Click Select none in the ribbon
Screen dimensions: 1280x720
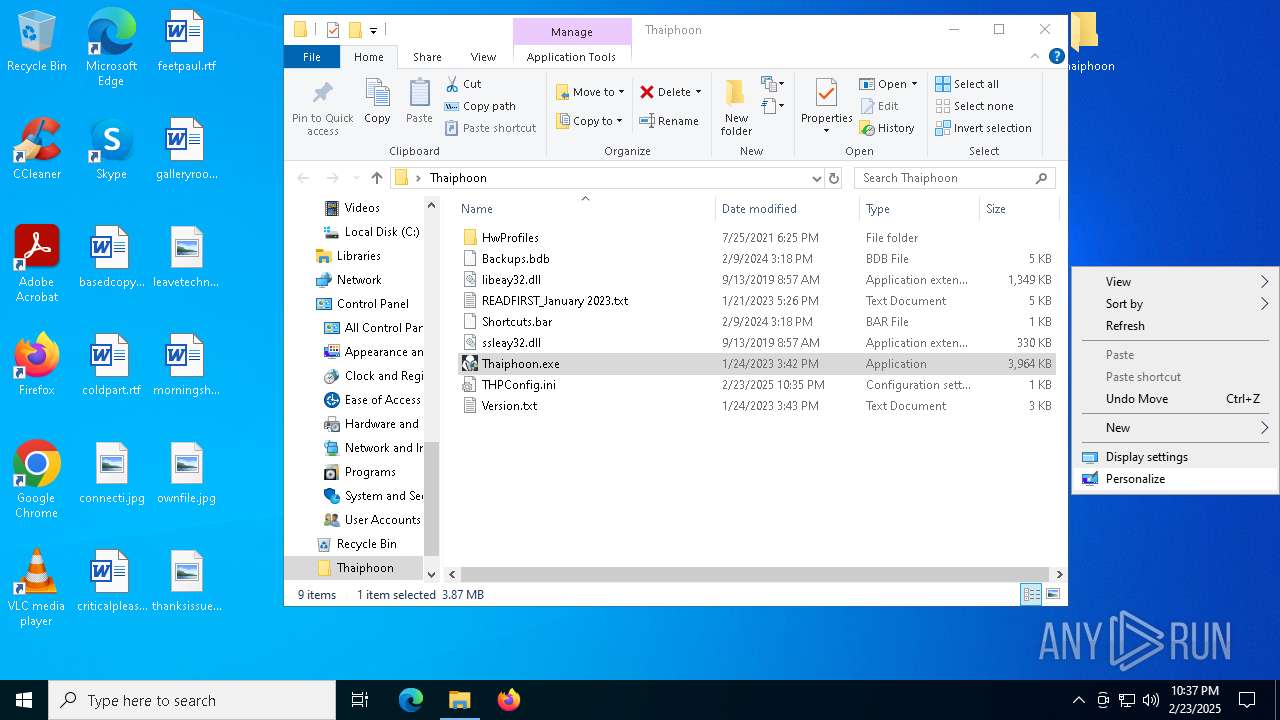[974, 106]
